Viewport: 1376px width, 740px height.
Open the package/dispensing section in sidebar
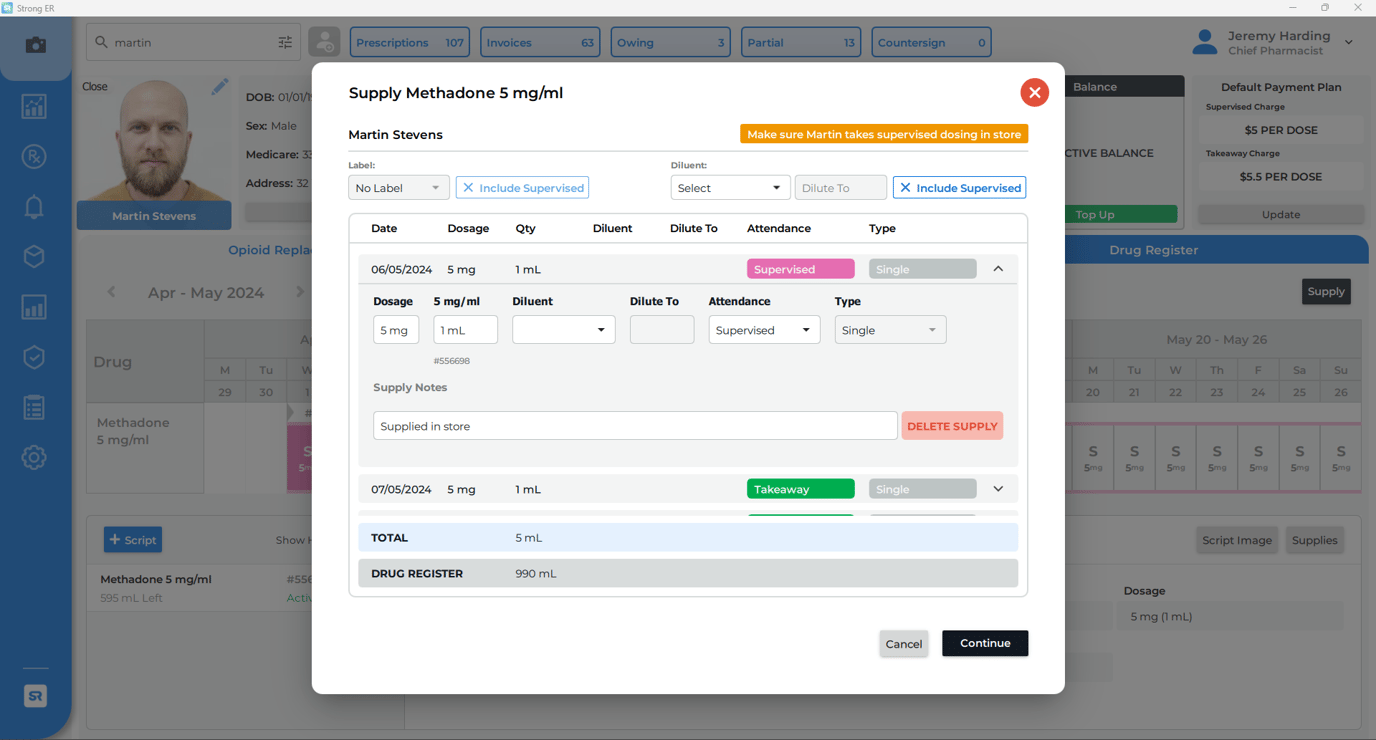34,256
